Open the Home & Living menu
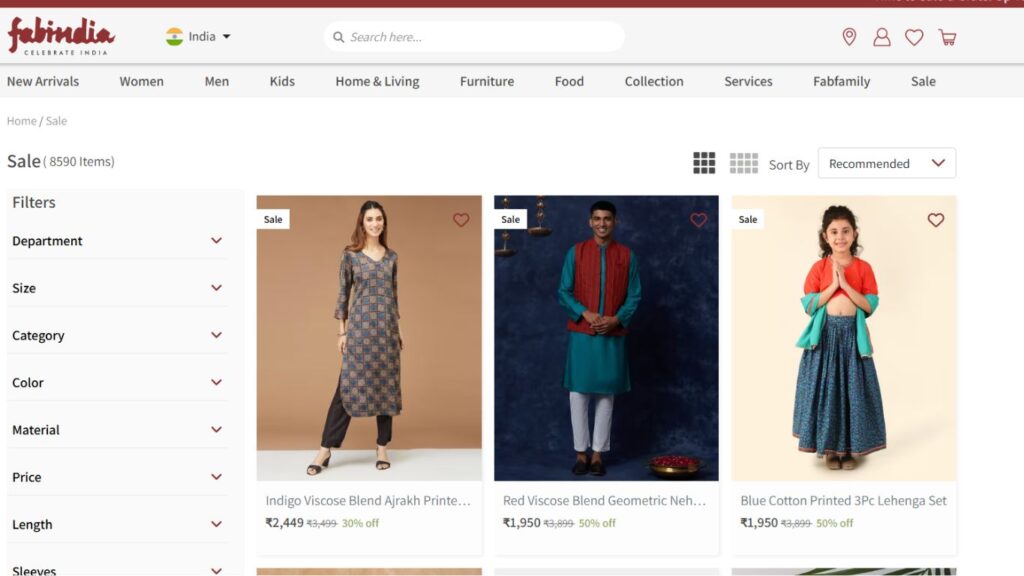 pos(377,81)
